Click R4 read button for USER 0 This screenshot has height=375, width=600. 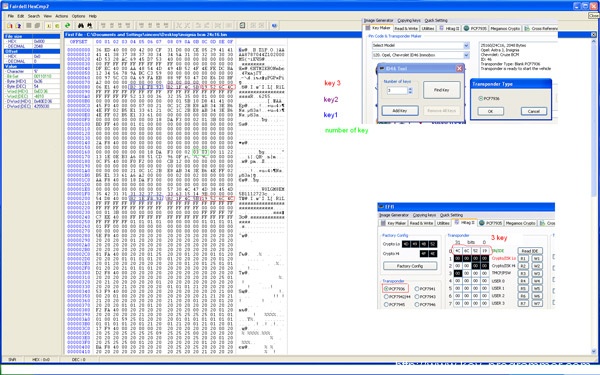pos(523,281)
